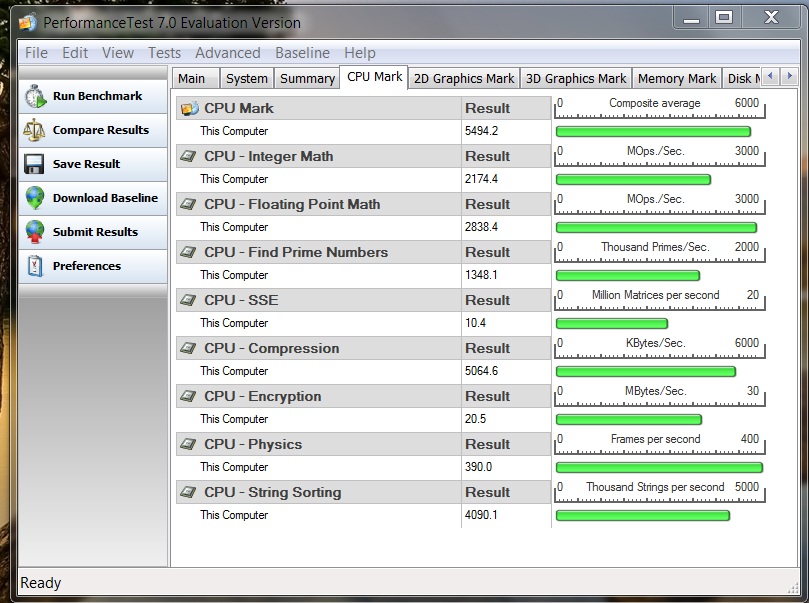Switch to the Memory Mark tab

click(x=677, y=78)
